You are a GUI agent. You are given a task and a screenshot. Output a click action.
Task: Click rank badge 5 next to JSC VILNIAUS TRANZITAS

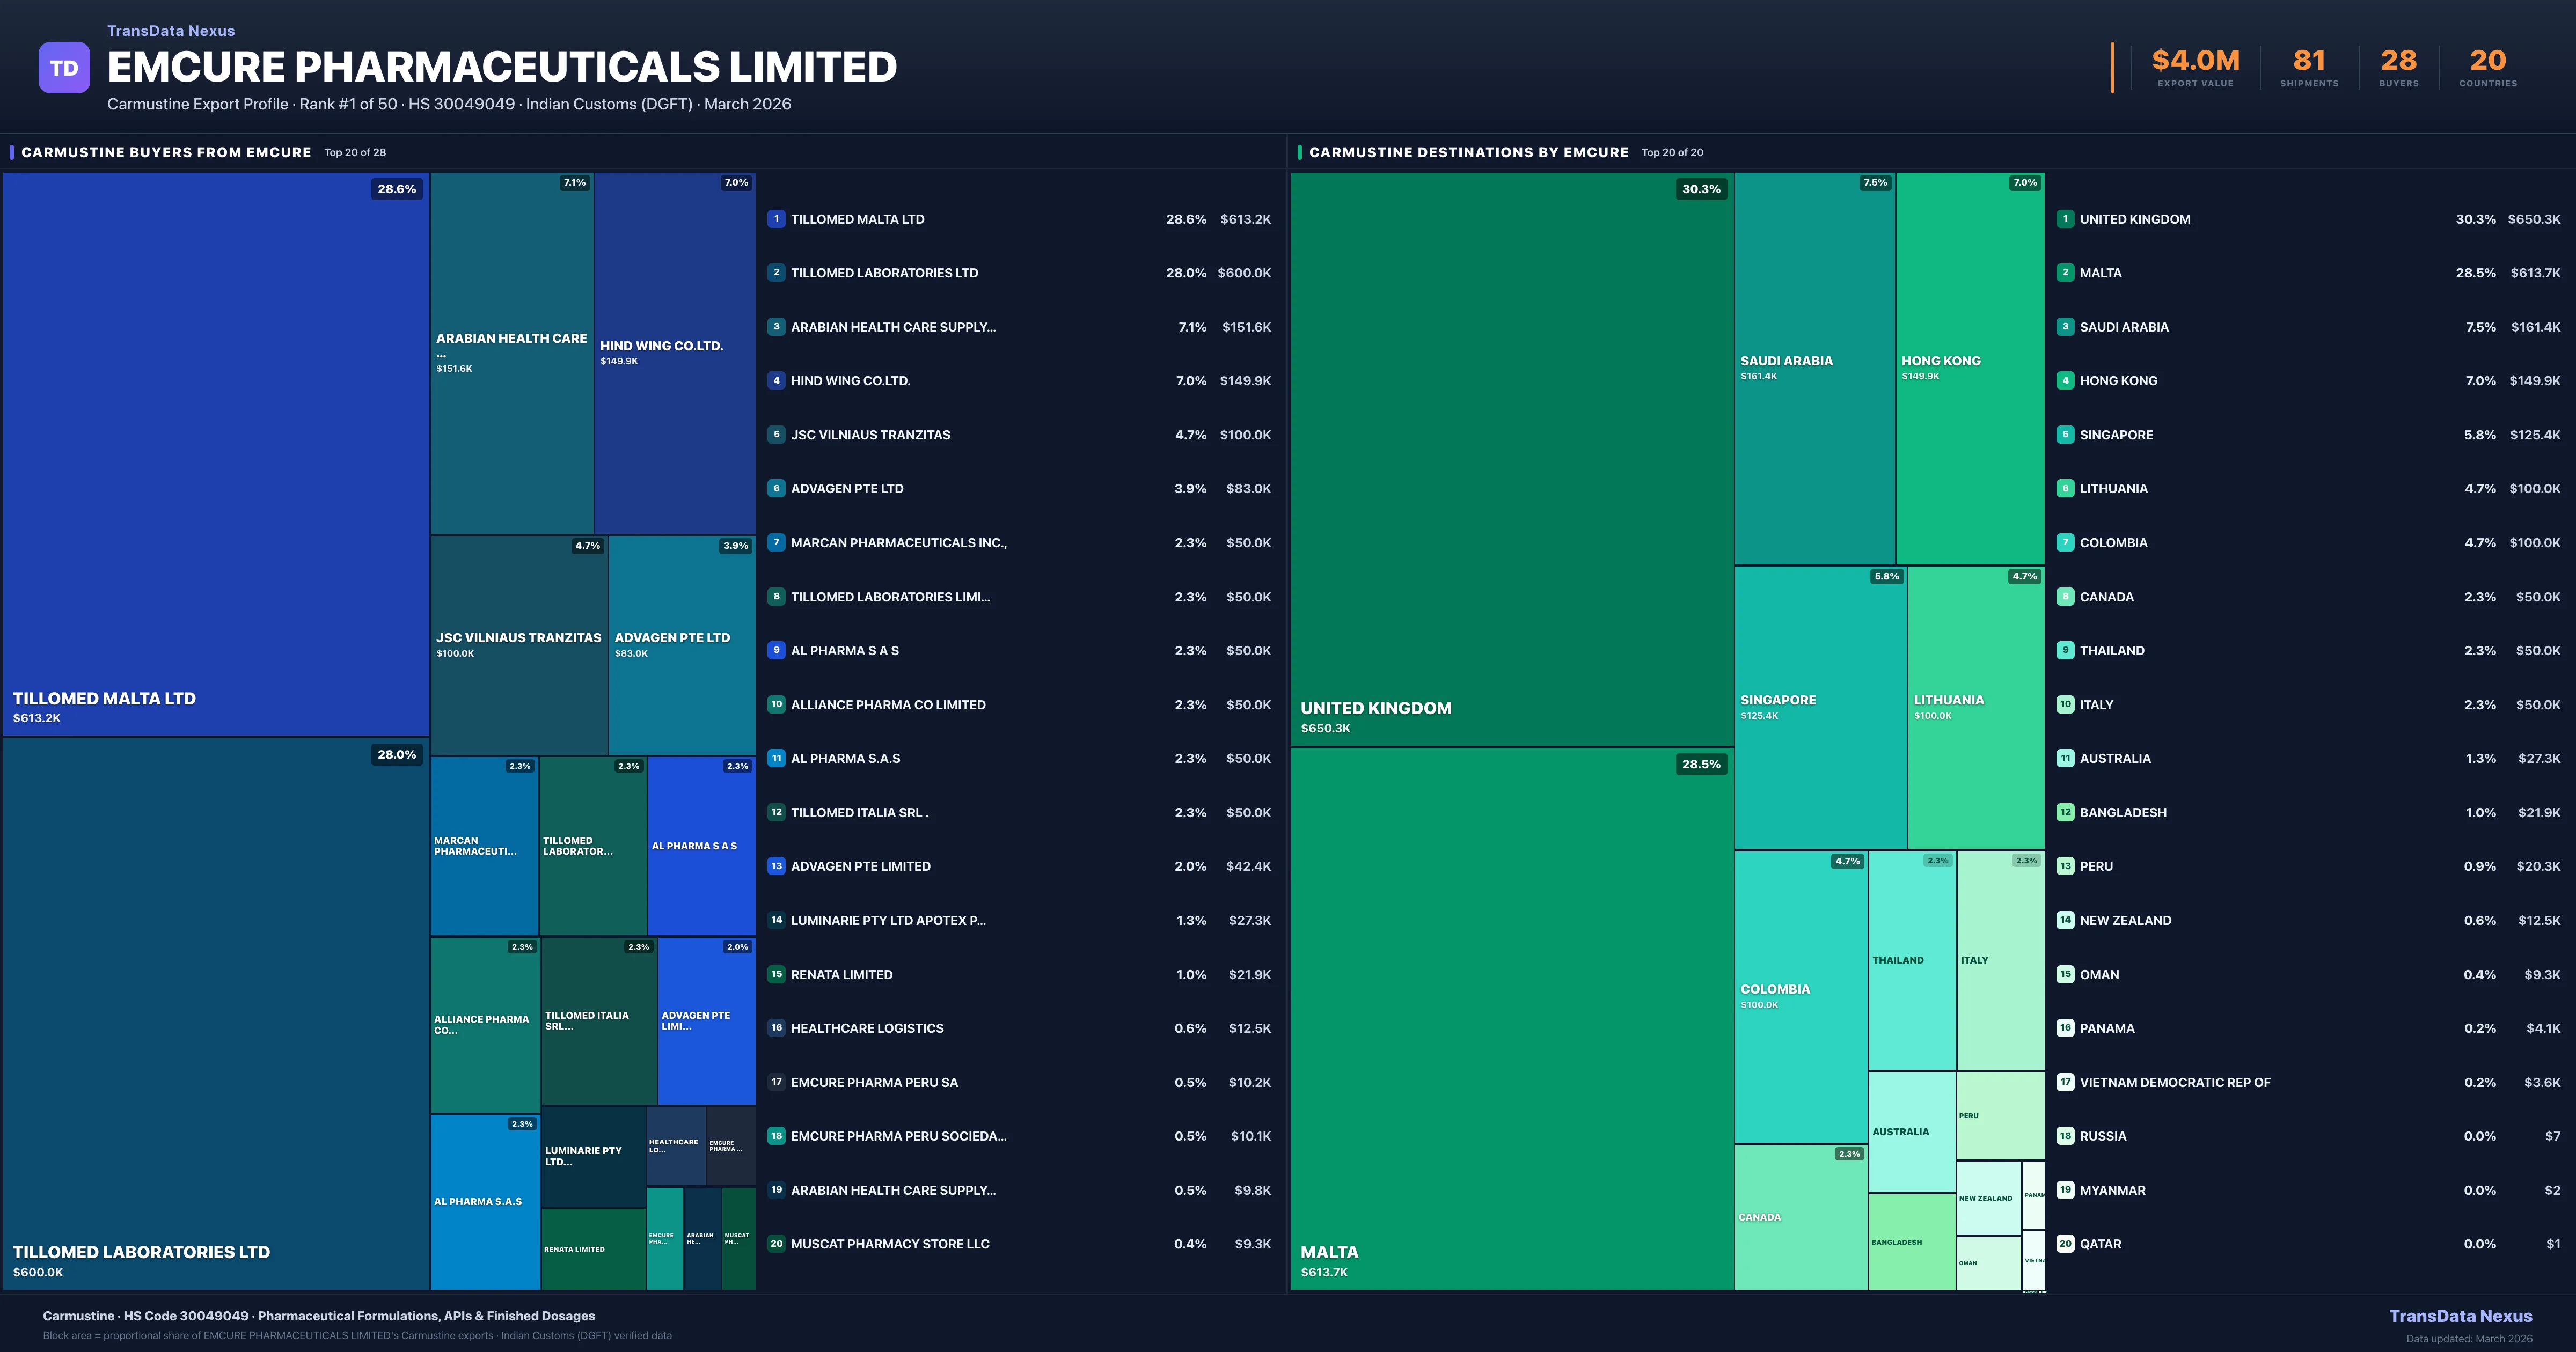pyautogui.click(x=776, y=435)
